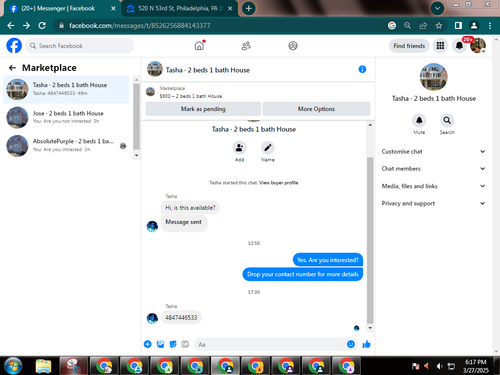This screenshot has width=500, height=375.
Task: Choose a sticker icon
Action: pyautogui.click(x=173, y=344)
